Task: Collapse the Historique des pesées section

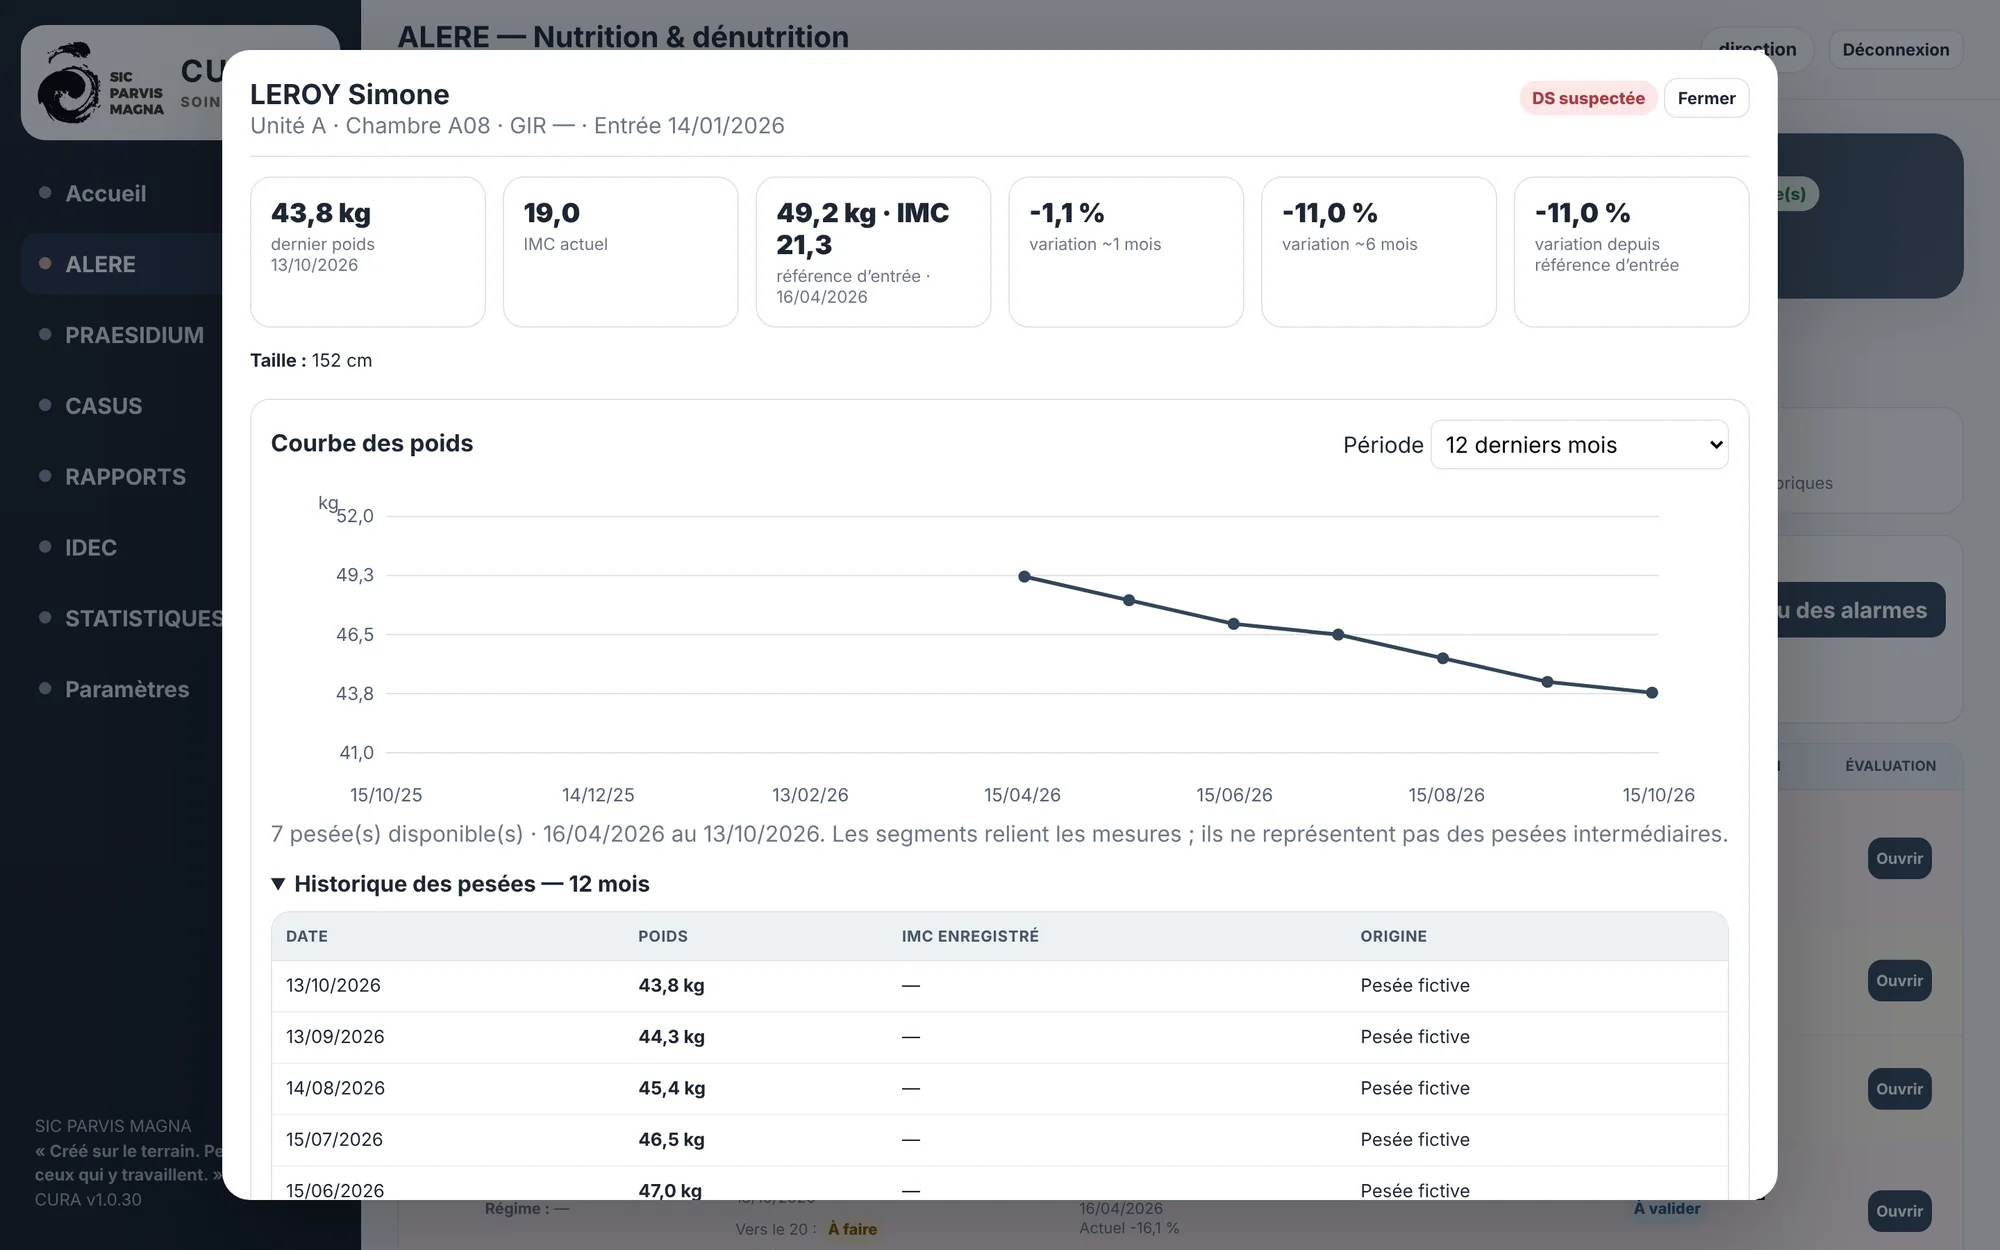Action: tap(460, 884)
